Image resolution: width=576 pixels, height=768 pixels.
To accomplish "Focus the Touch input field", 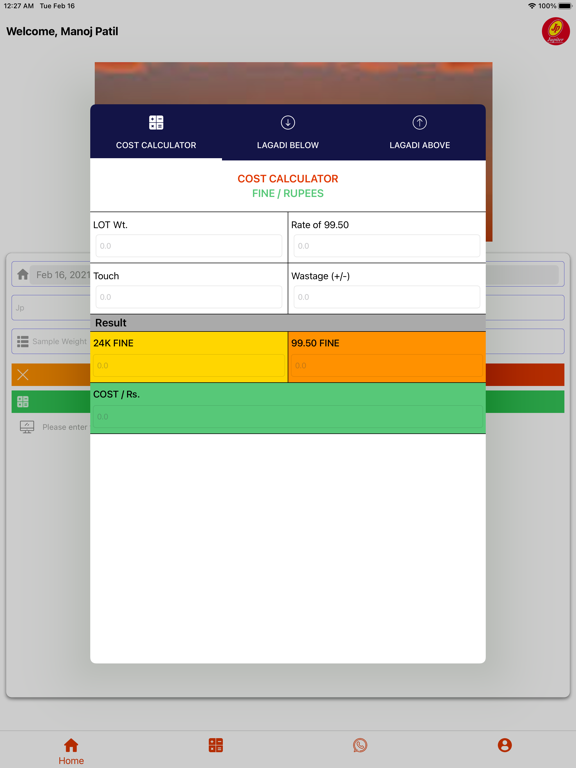I will click(x=189, y=297).
